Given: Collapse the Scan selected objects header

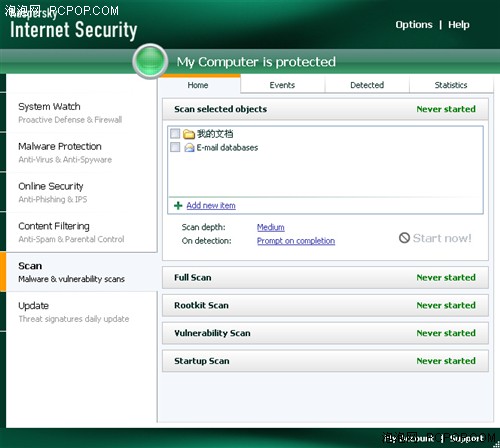Looking at the screenshot, I should pos(325,109).
